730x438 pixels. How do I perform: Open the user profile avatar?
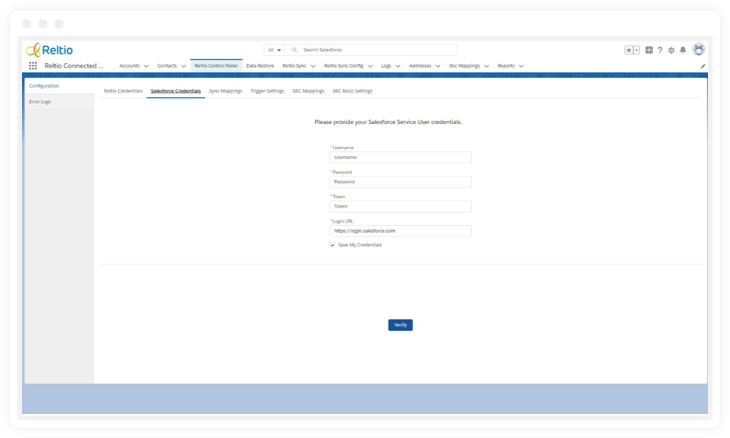click(698, 49)
